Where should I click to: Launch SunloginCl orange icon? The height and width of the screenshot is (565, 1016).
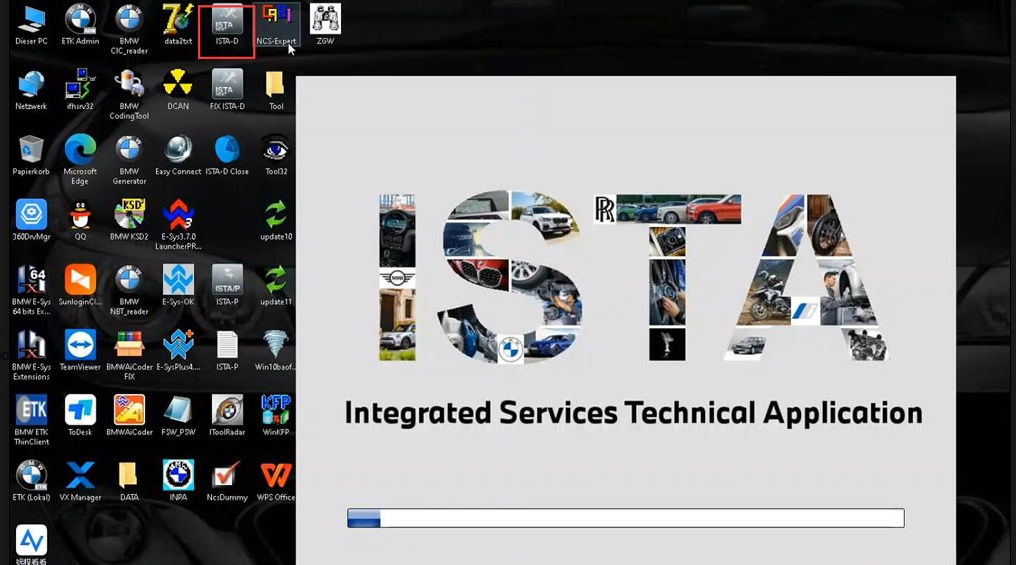coord(80,285)
